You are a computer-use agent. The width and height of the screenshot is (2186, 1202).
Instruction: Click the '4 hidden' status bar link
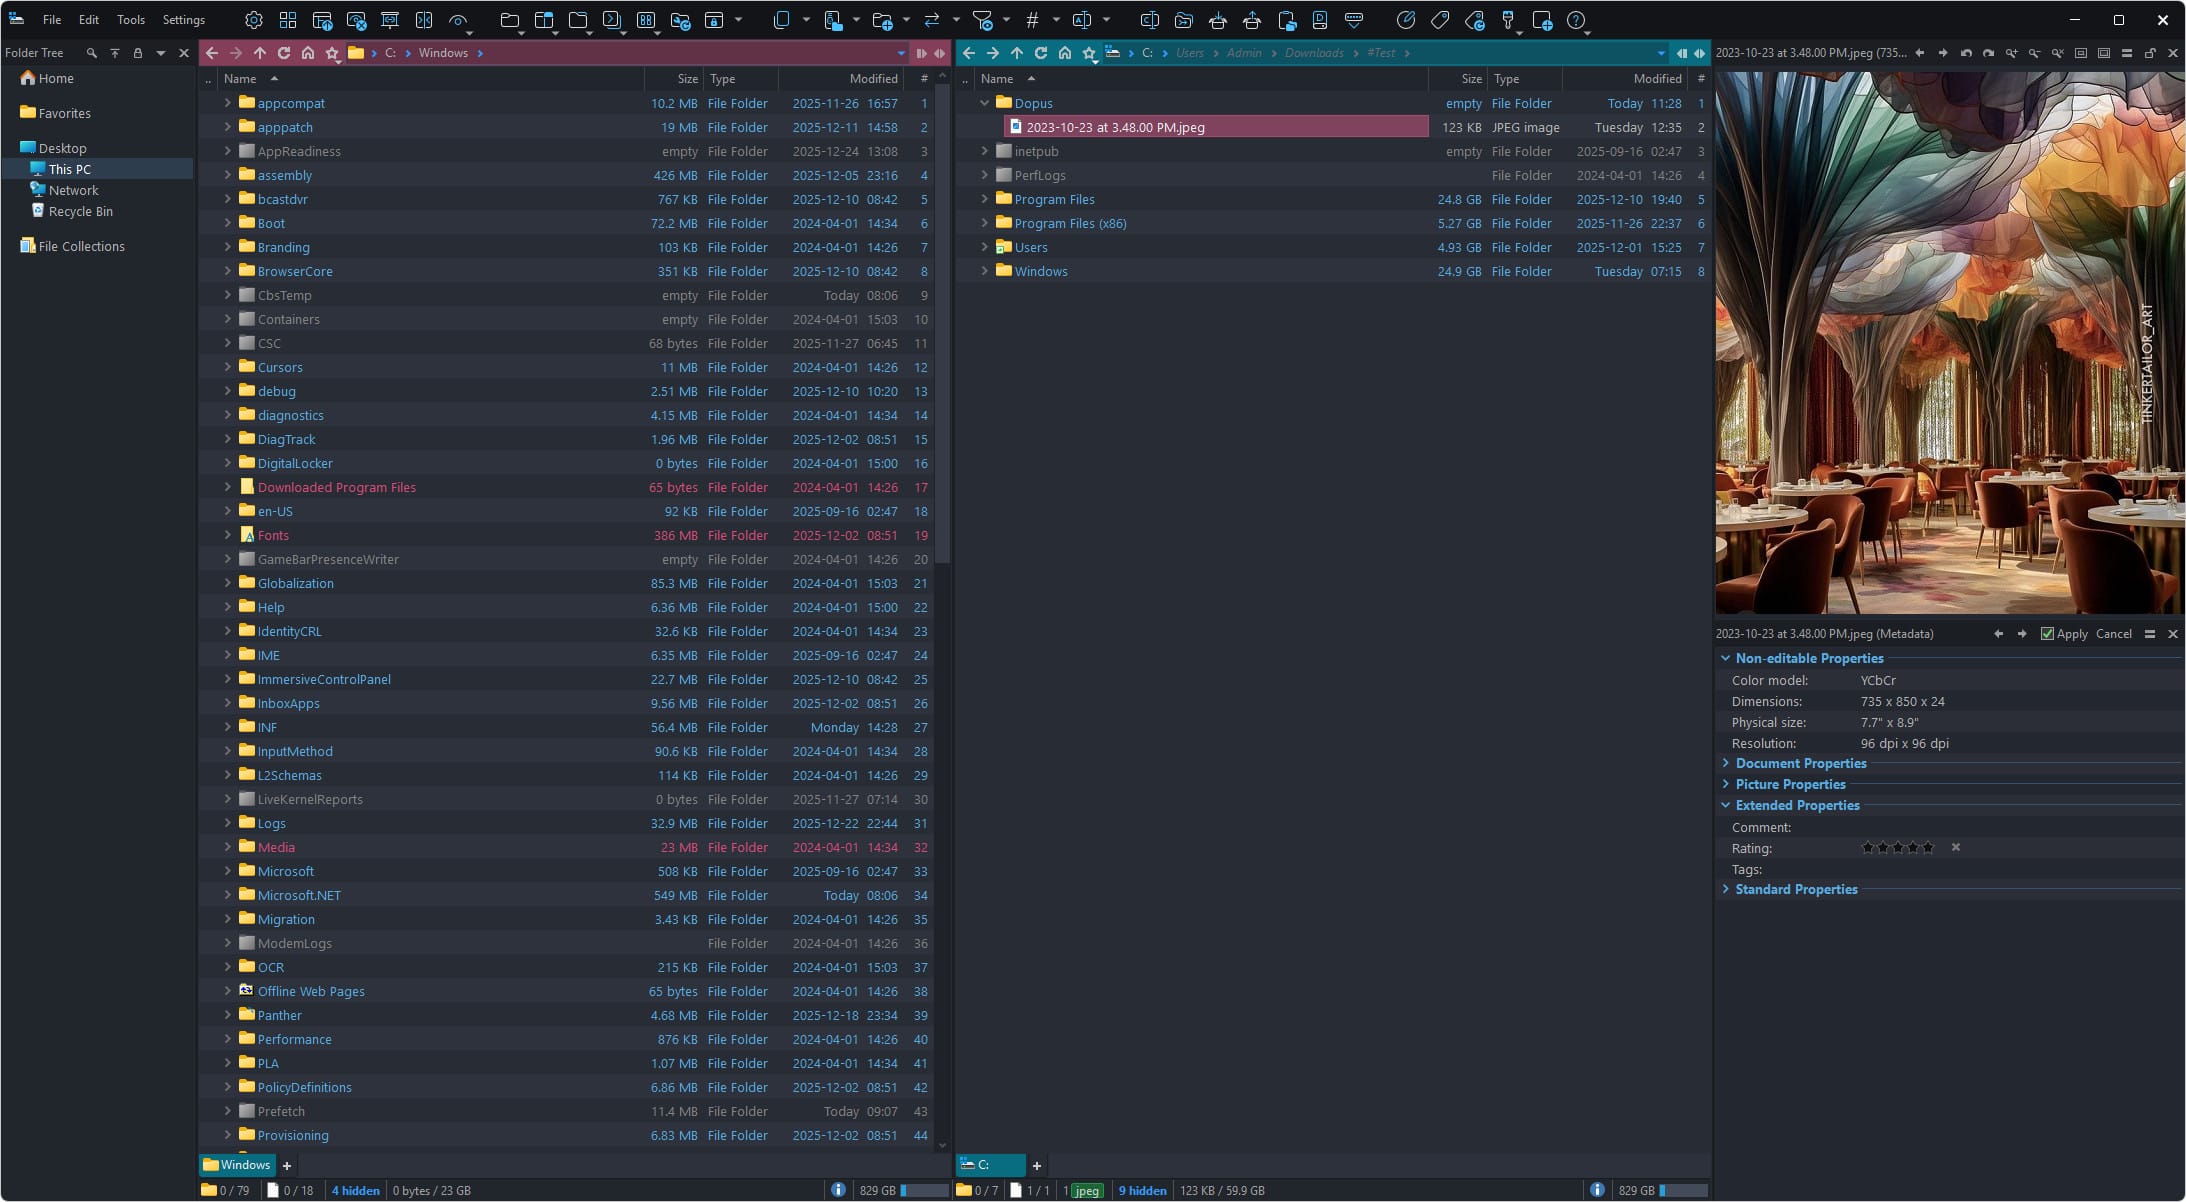pyautogui.click(x=355, y=1190)
